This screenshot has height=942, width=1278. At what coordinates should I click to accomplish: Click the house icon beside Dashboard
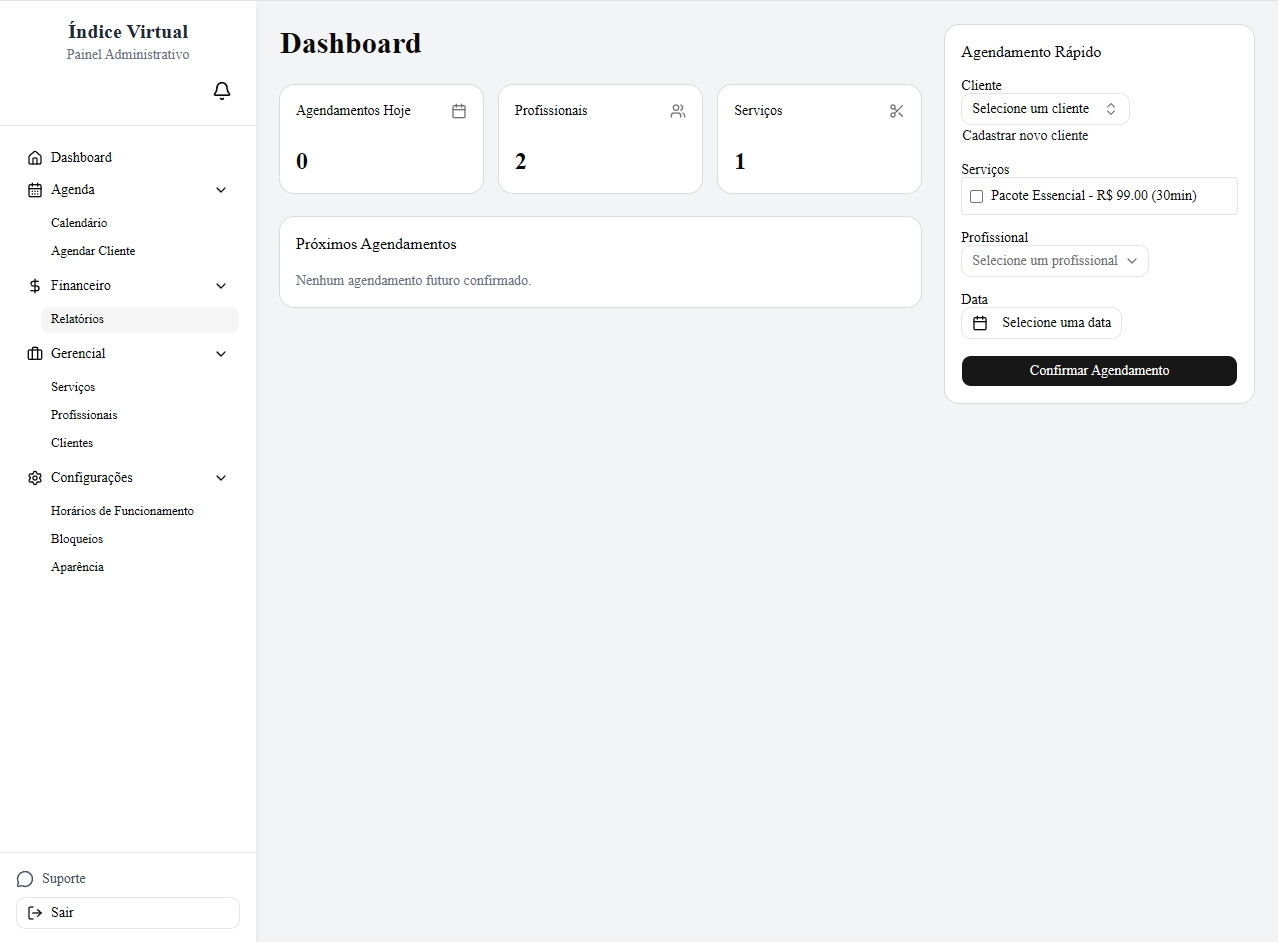coord(35,158)
